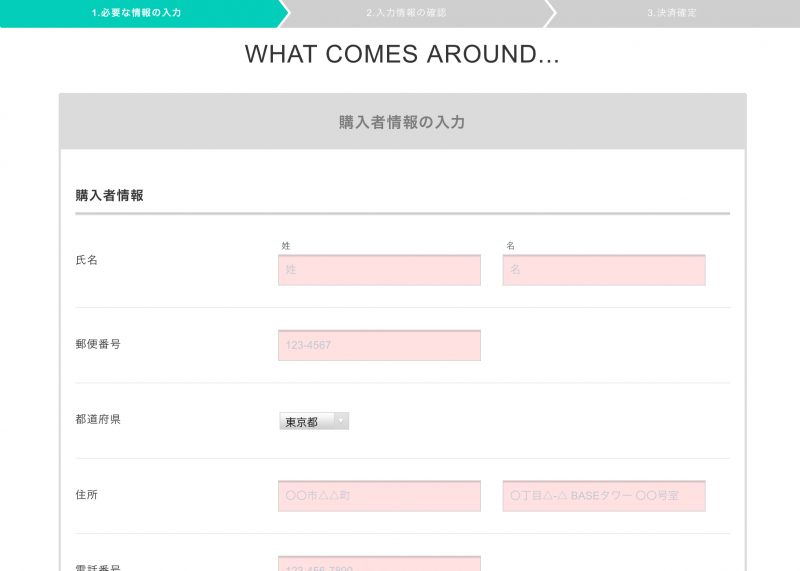Image resolution: width=800 pixels, height=571 pixels.
Task: Focus the 姓 last name input field
Action: click(x=379, y=270)
